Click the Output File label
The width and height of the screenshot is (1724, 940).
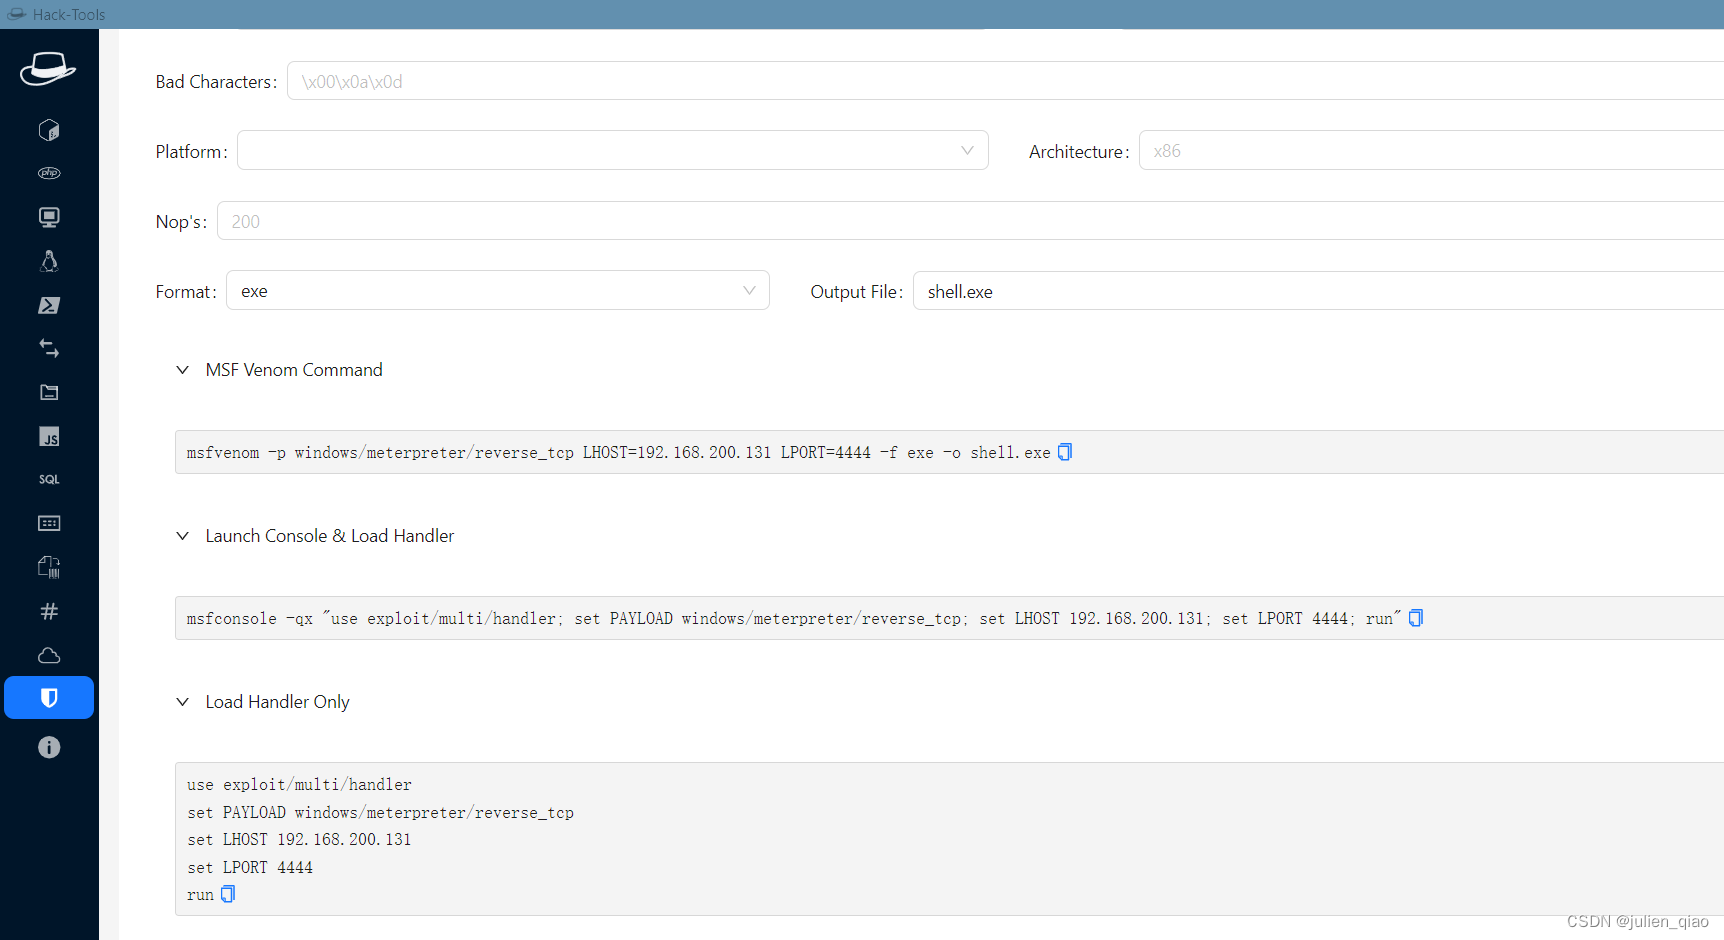coord(857,292)
